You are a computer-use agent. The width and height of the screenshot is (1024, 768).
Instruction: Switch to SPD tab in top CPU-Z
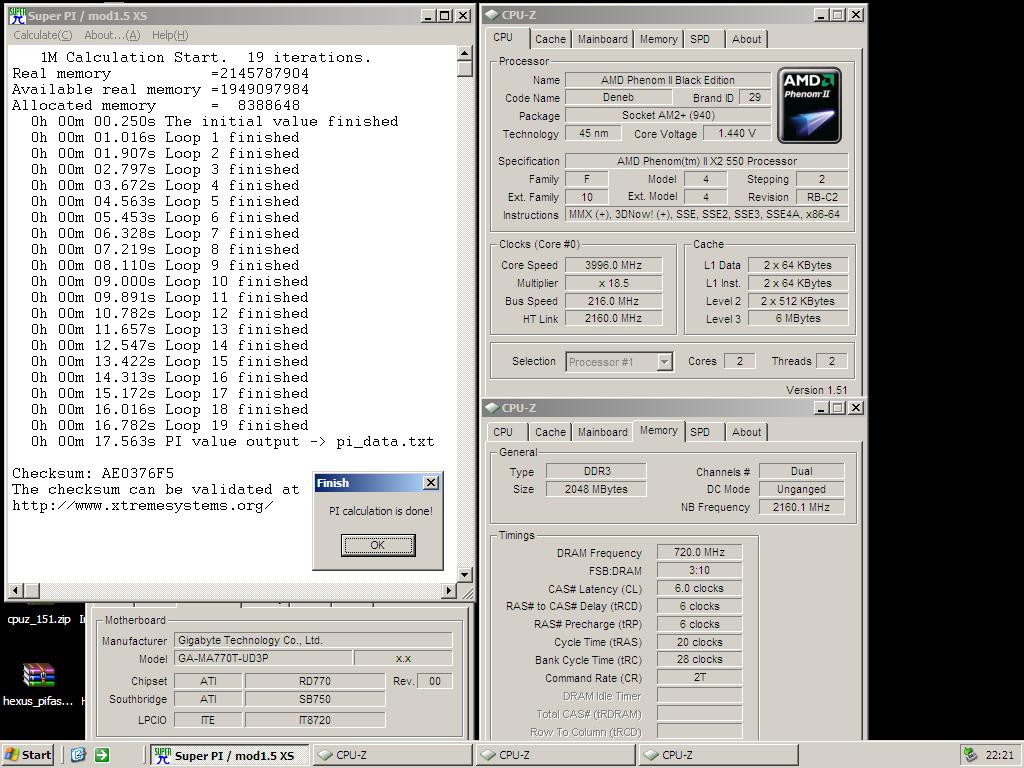pyautogui.click(x=700, y=39)
